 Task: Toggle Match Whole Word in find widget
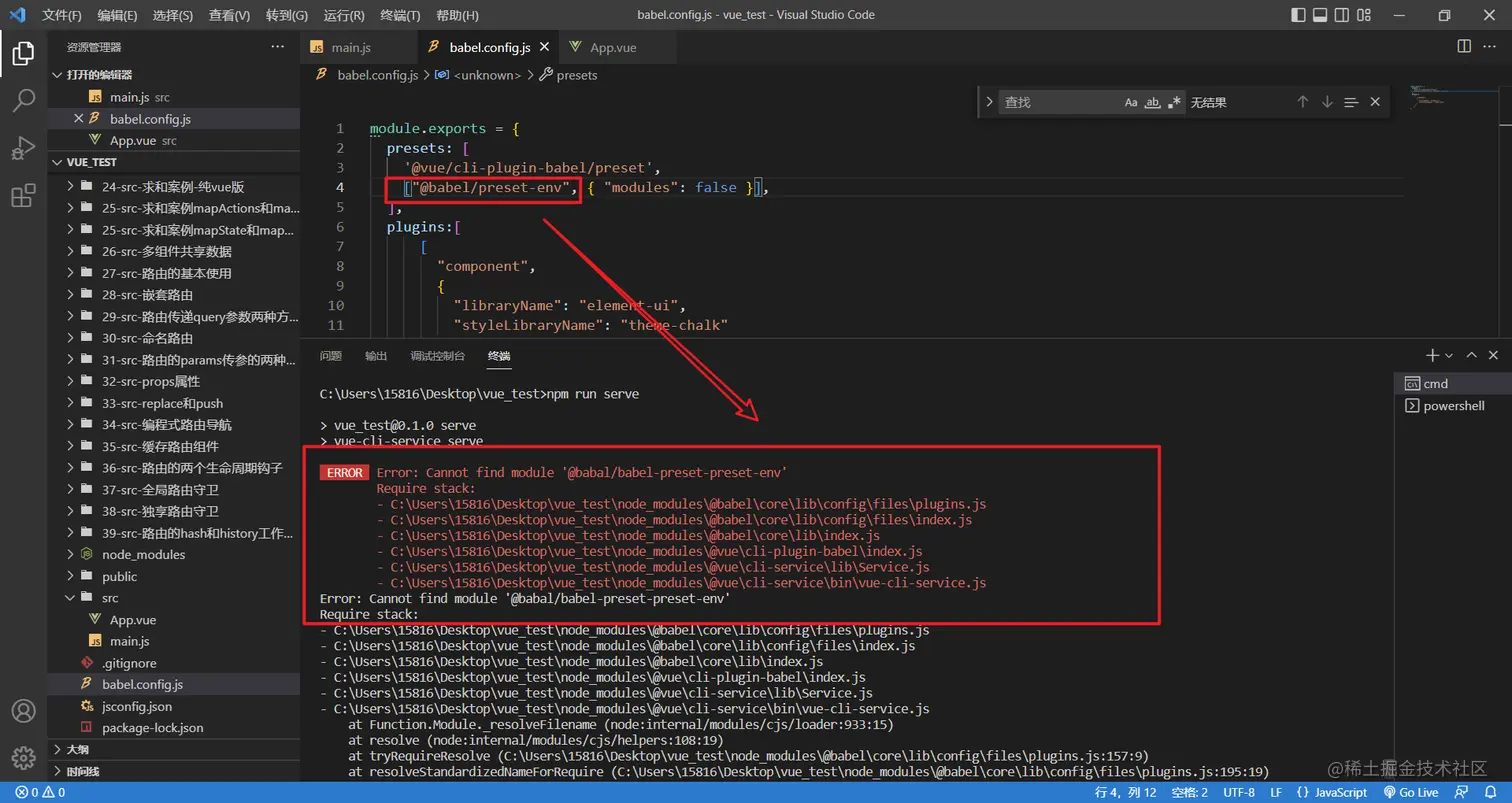[x=1152, y=102]
